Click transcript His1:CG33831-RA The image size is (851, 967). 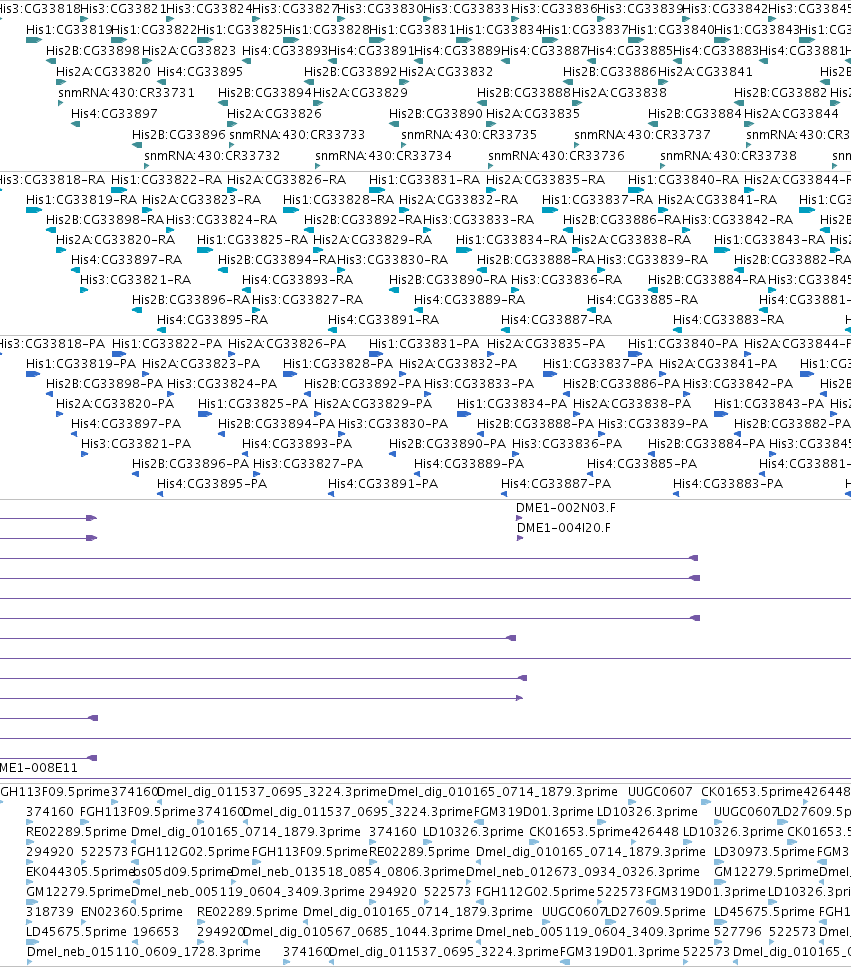[x=424, y=179]
